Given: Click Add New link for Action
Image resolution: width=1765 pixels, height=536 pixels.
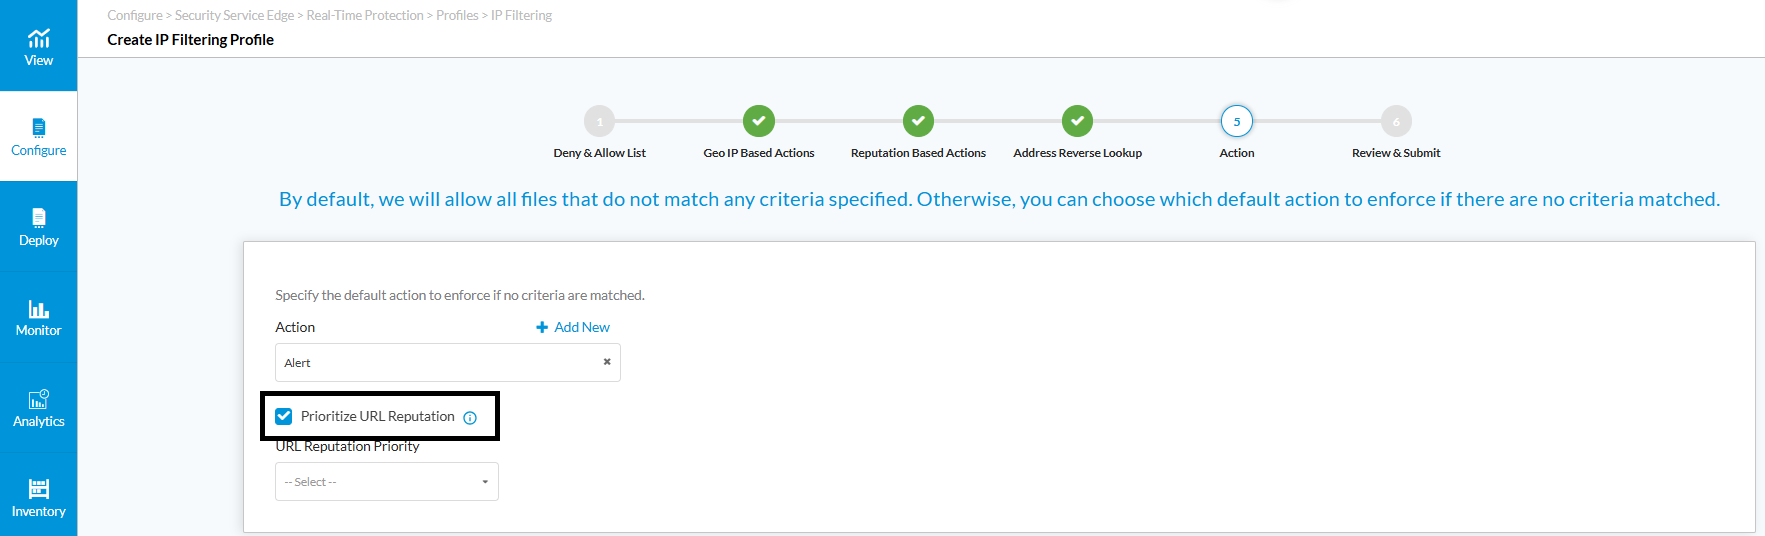Looking at the screenshot, I should tap(573, 327).
